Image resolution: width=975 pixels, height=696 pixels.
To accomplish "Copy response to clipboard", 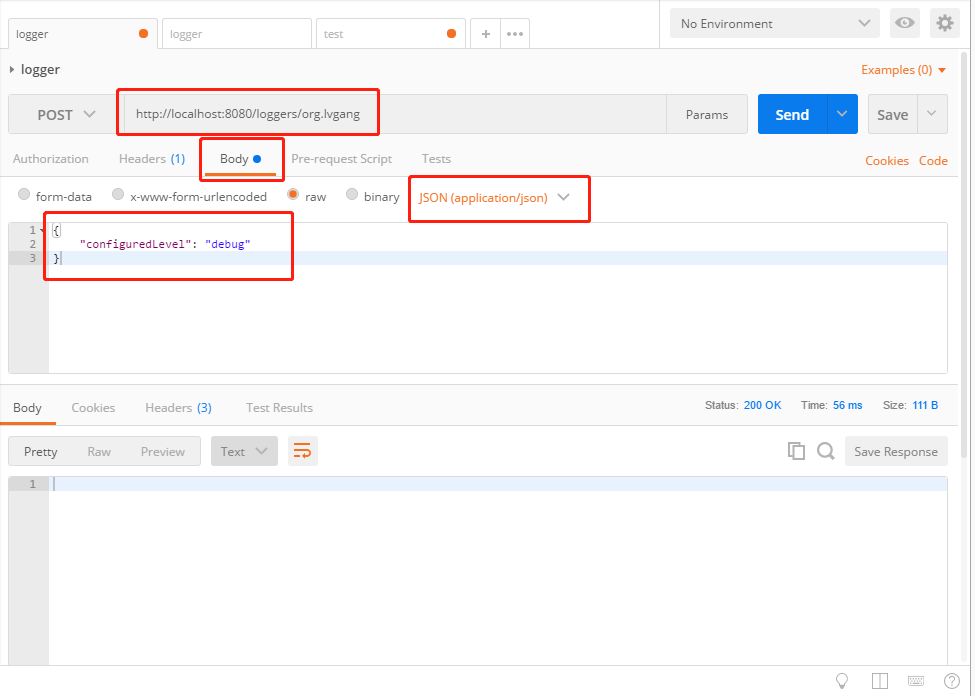I will click(796, 451).
